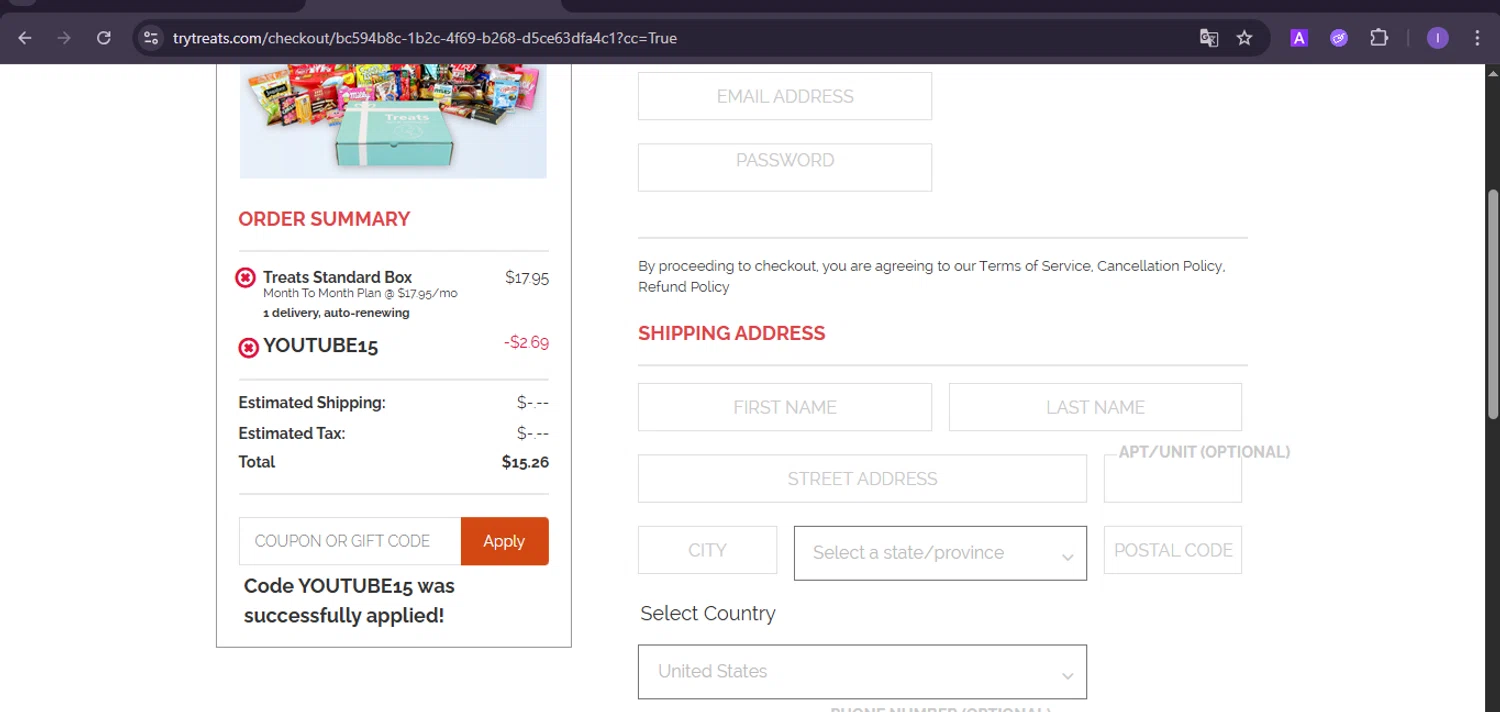Viewport: 1500px width, 712px height.
Task: Click the Estimated Shipping label
Action: coord(312,403)
